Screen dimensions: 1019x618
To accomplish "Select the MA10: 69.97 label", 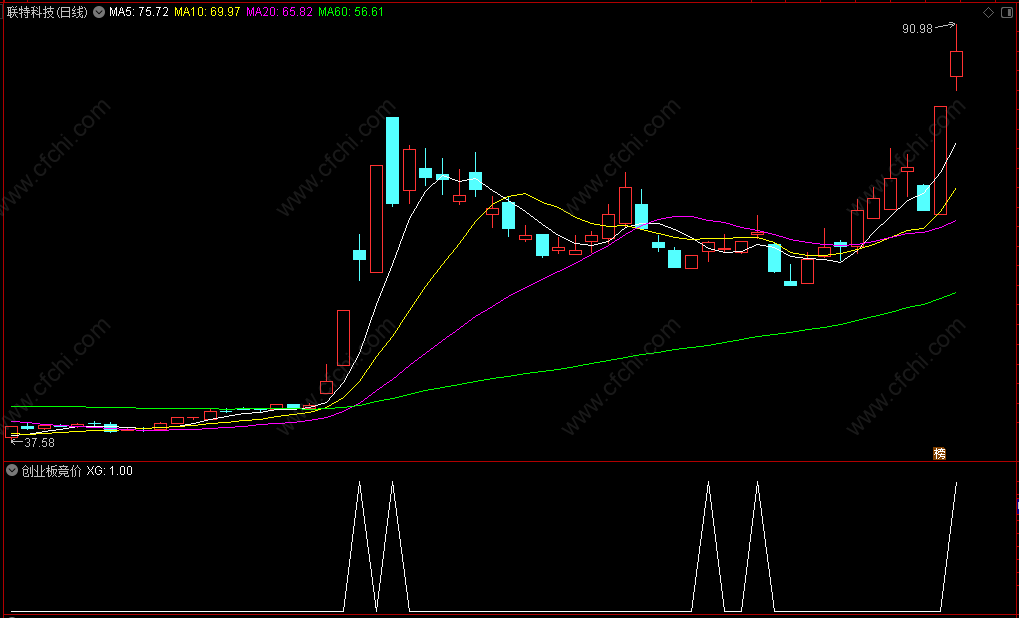I will [x=207, y=12].
